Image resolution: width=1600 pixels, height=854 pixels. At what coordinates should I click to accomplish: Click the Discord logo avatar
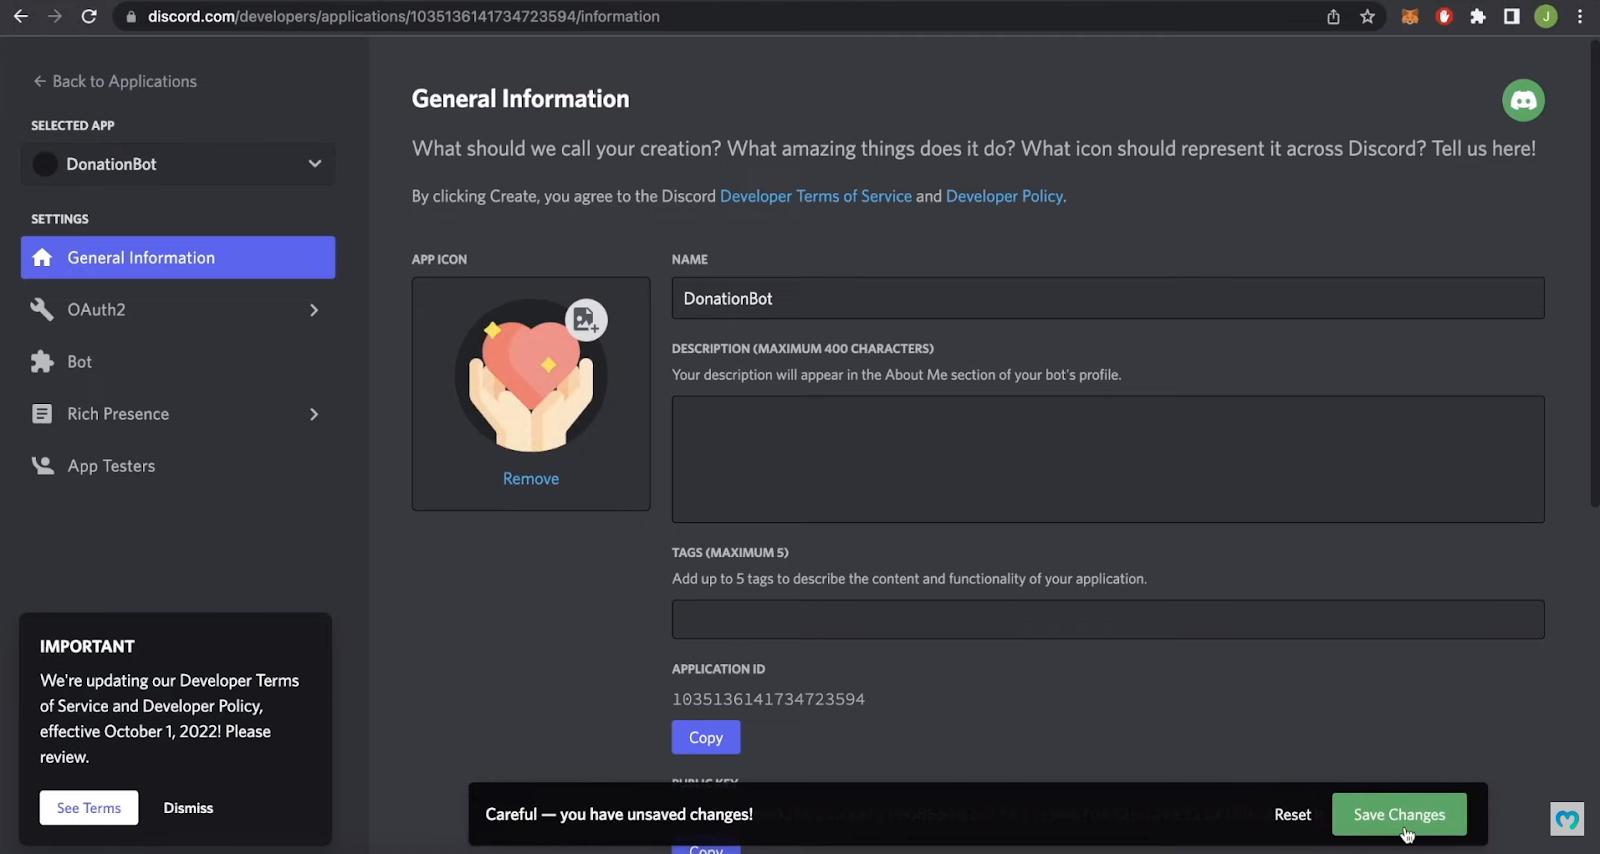[1523, 100]
